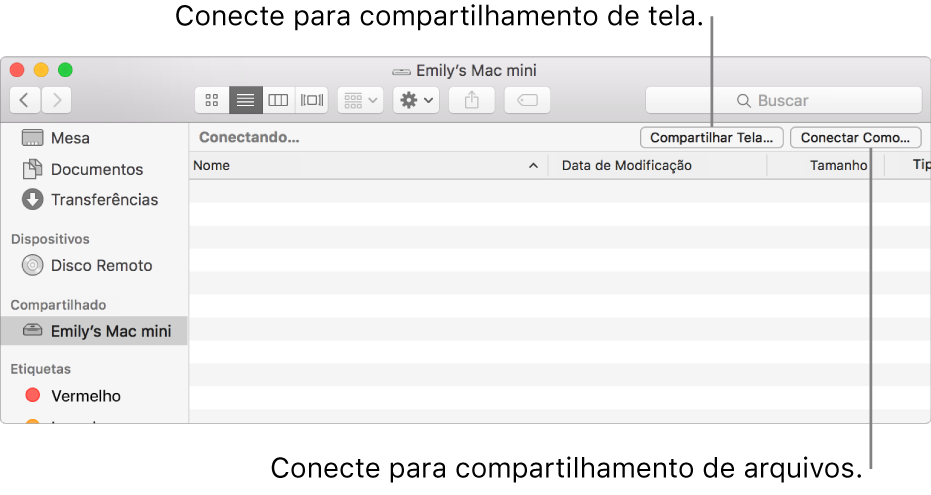
Task: Toggle sort order arrow in Nome column
Action: tap(533, 166)
